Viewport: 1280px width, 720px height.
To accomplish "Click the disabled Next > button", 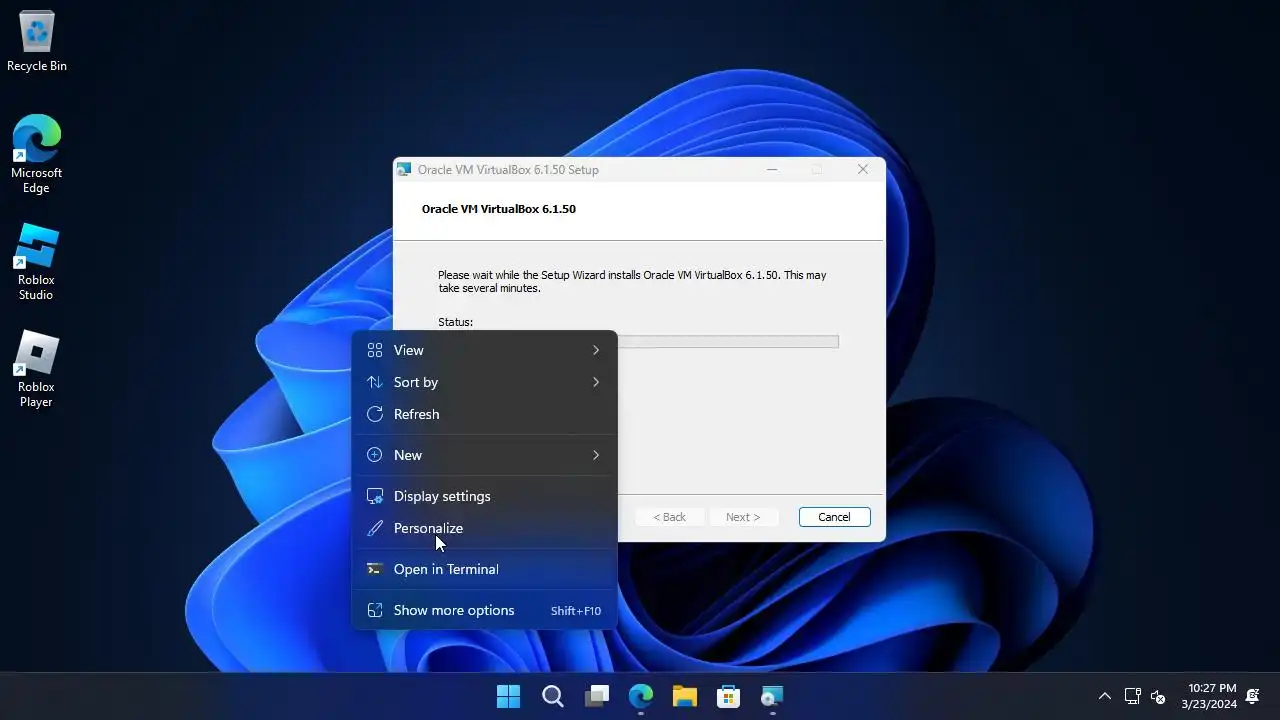I will [x=743, y=517].
